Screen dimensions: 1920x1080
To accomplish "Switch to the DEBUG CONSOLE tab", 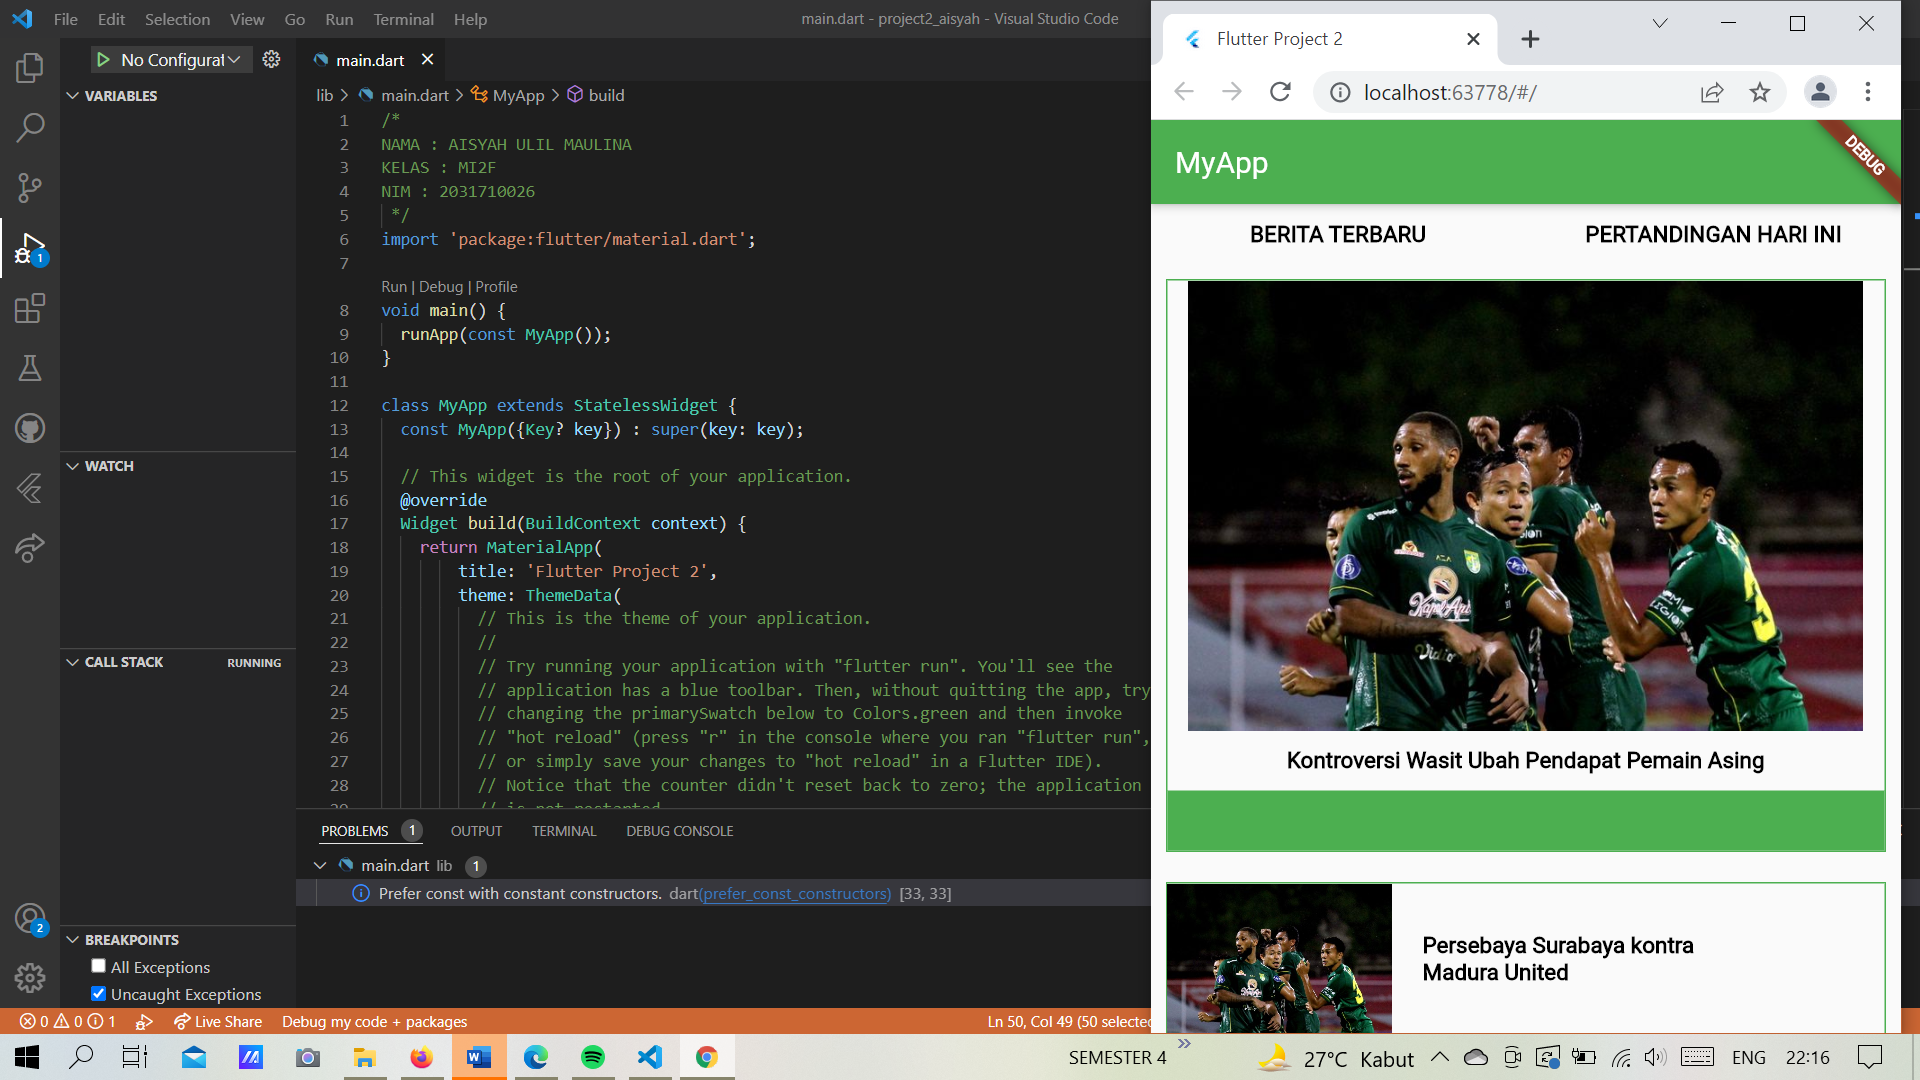I will pyautogui.click(x=679, y=830).
